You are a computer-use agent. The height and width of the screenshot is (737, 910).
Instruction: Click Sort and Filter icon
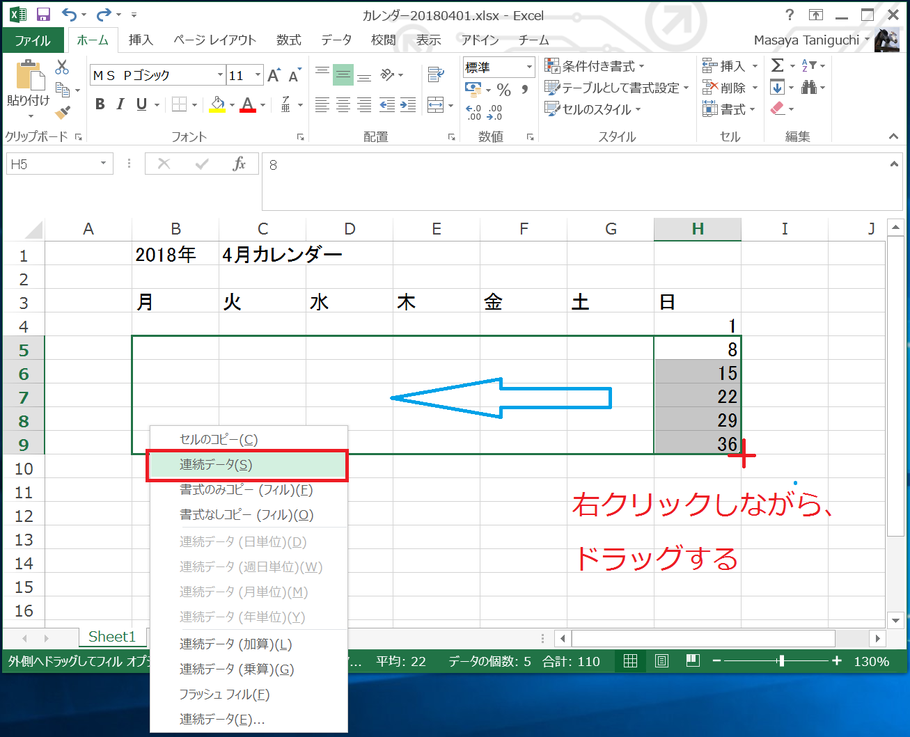(809, 65)
